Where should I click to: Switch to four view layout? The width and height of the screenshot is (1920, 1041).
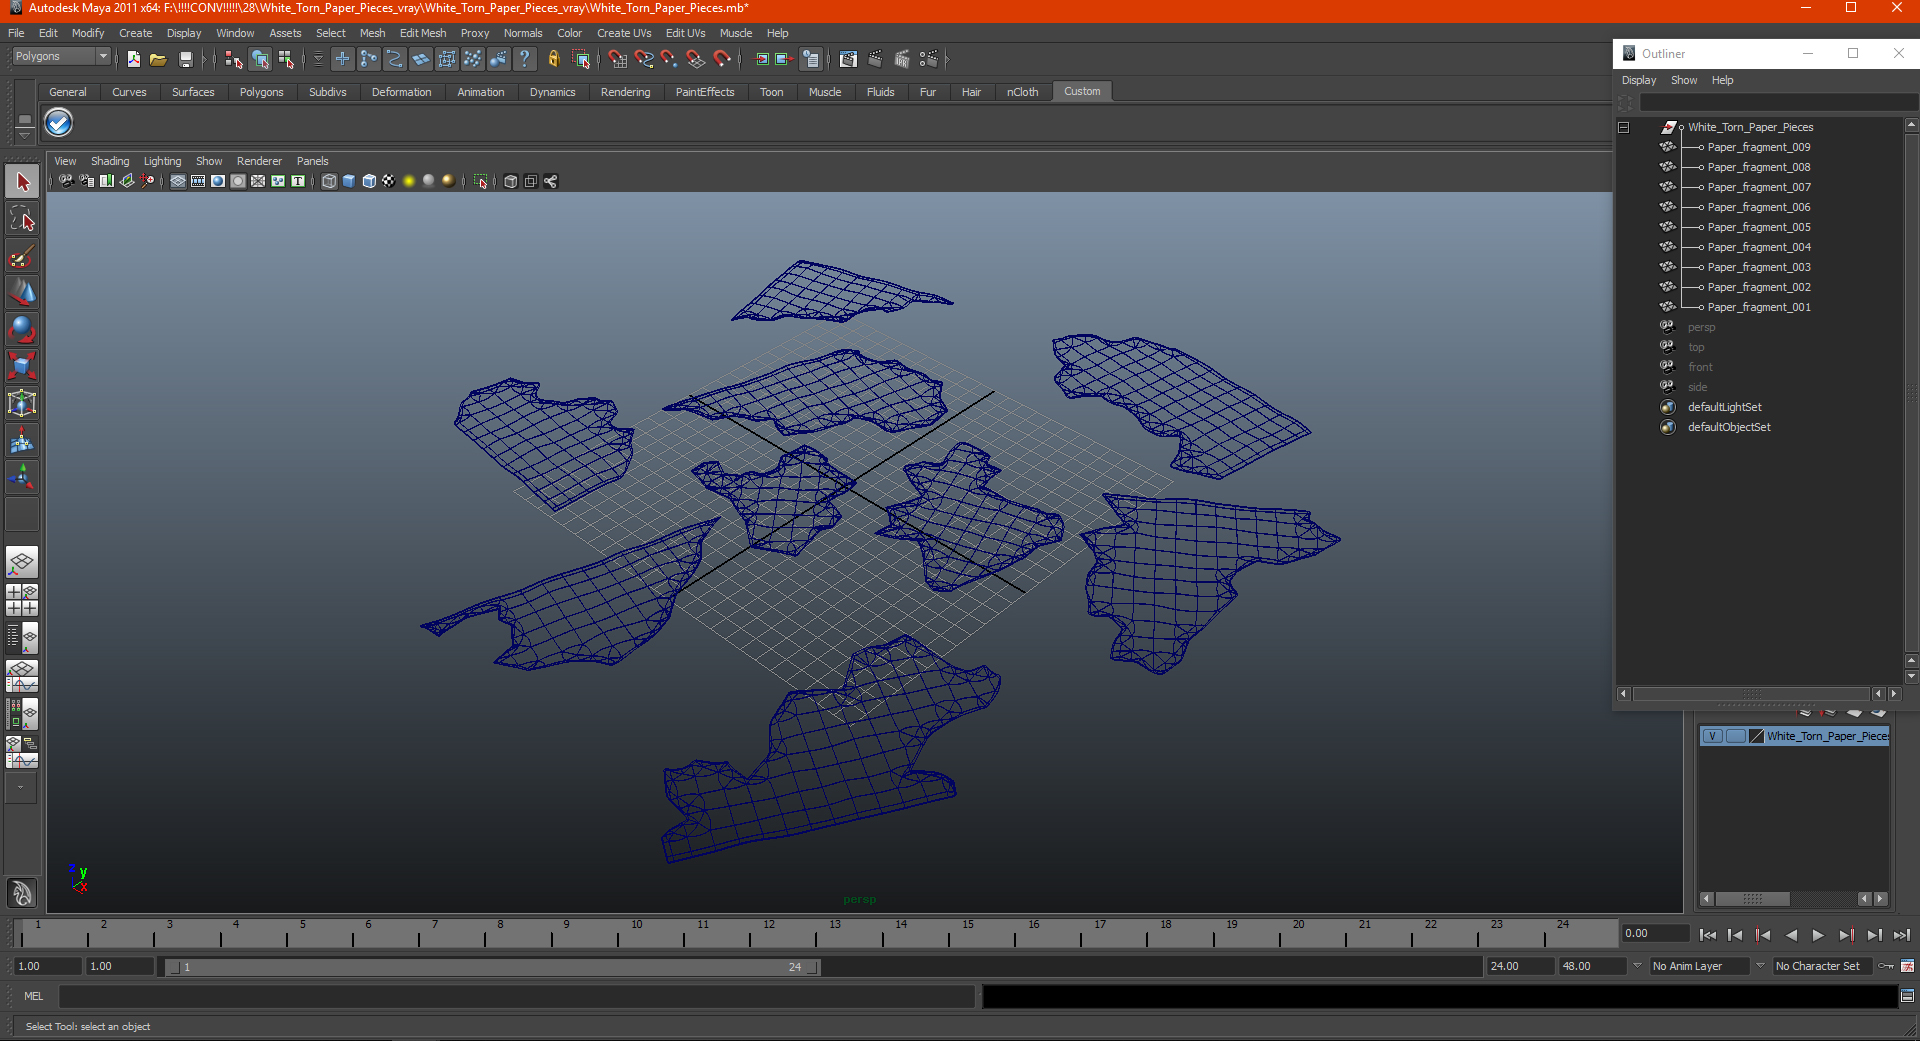click(x=22, y=600)
